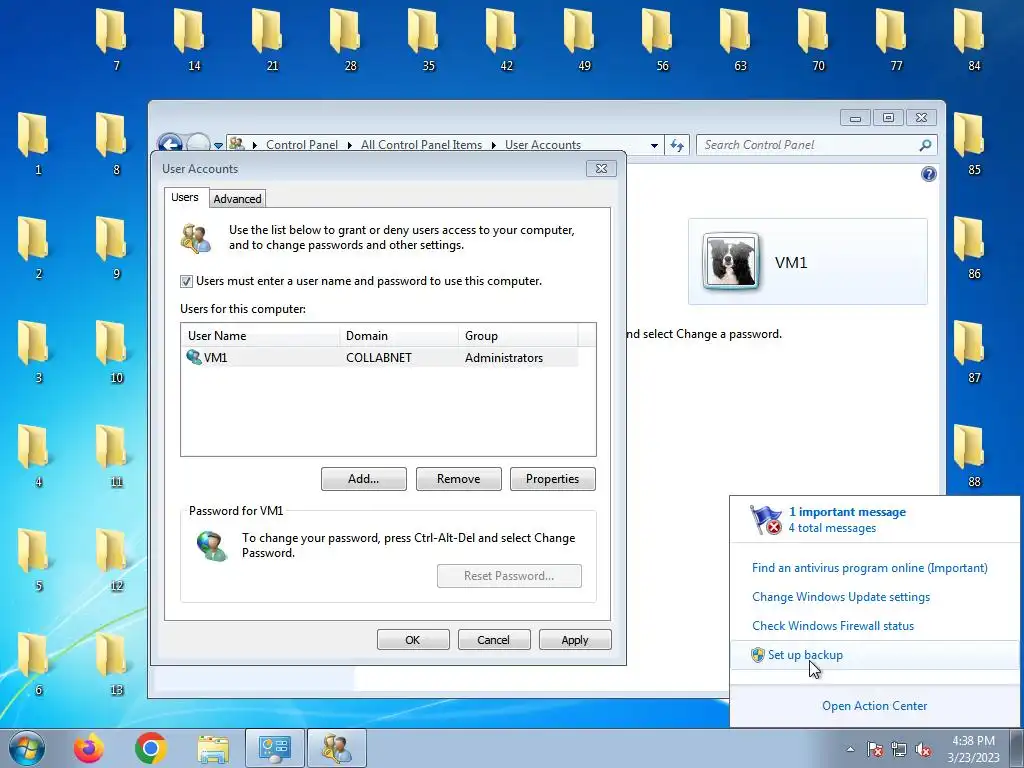This screenshot has height=768, width=1024.
Task: Select desktop folder named 7
Action: pos(113,39)
